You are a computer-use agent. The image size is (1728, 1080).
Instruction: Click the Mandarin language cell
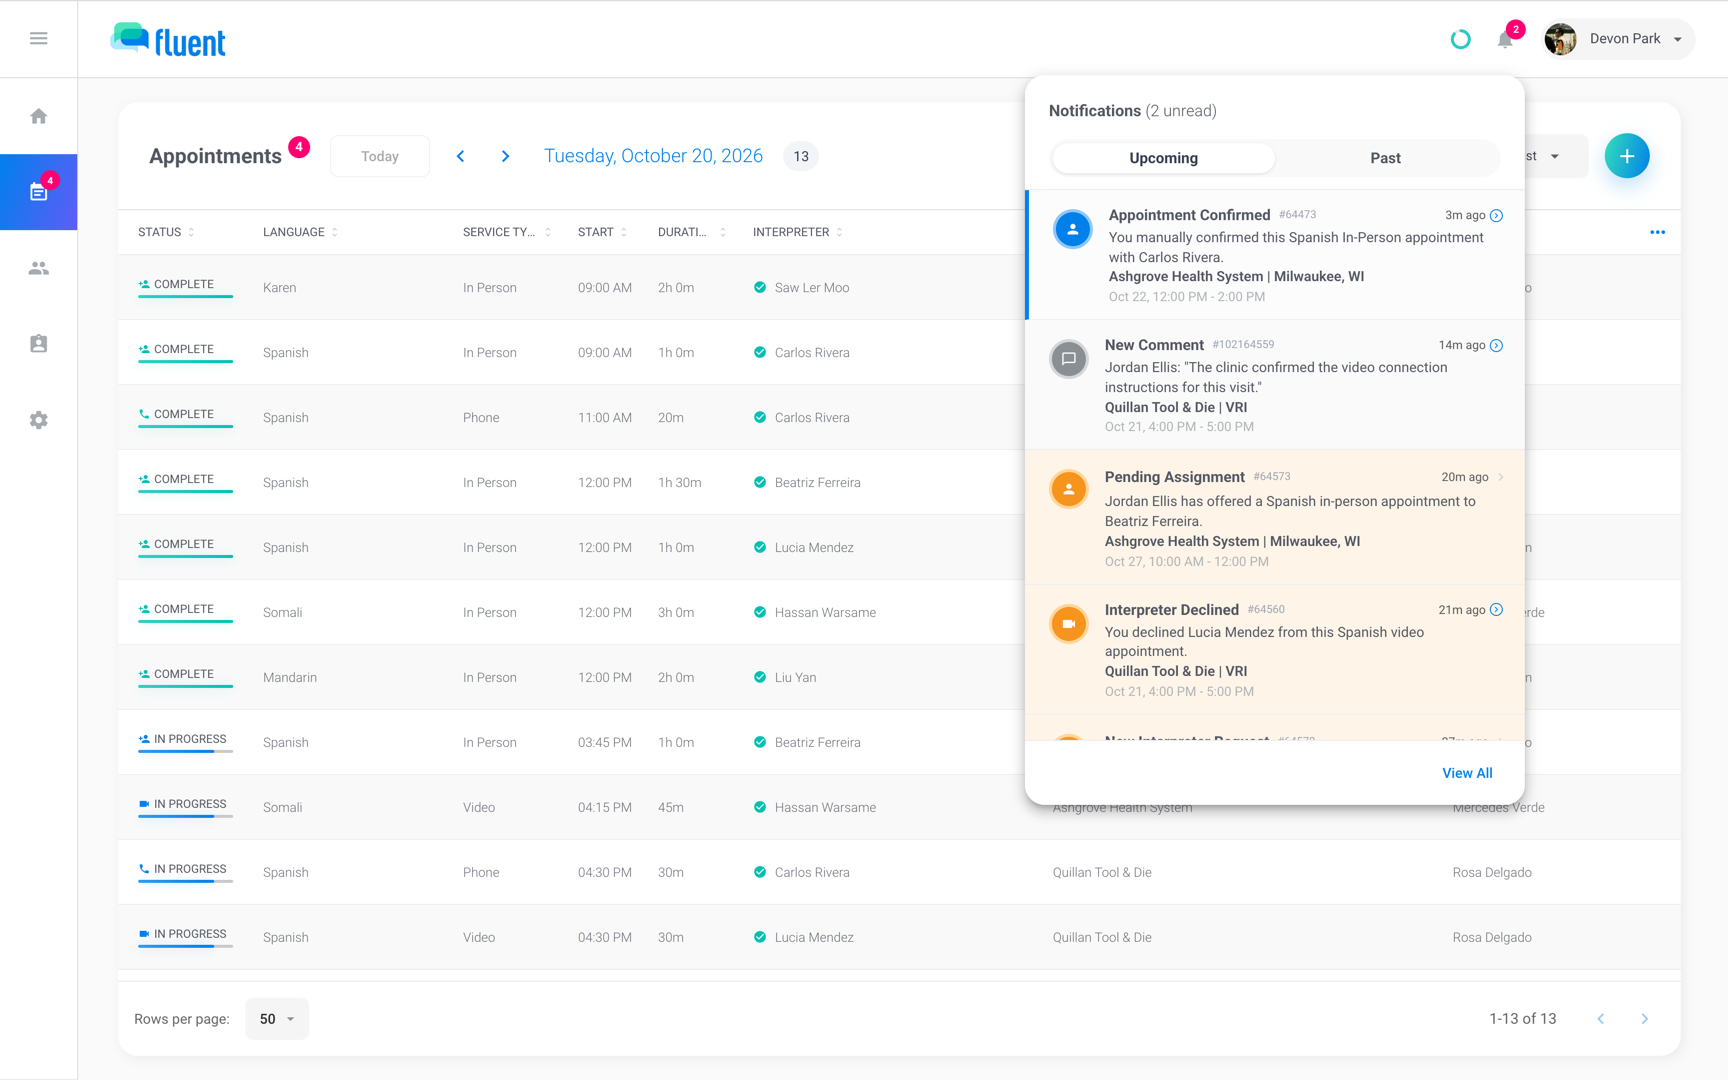(x=290, y=678)
